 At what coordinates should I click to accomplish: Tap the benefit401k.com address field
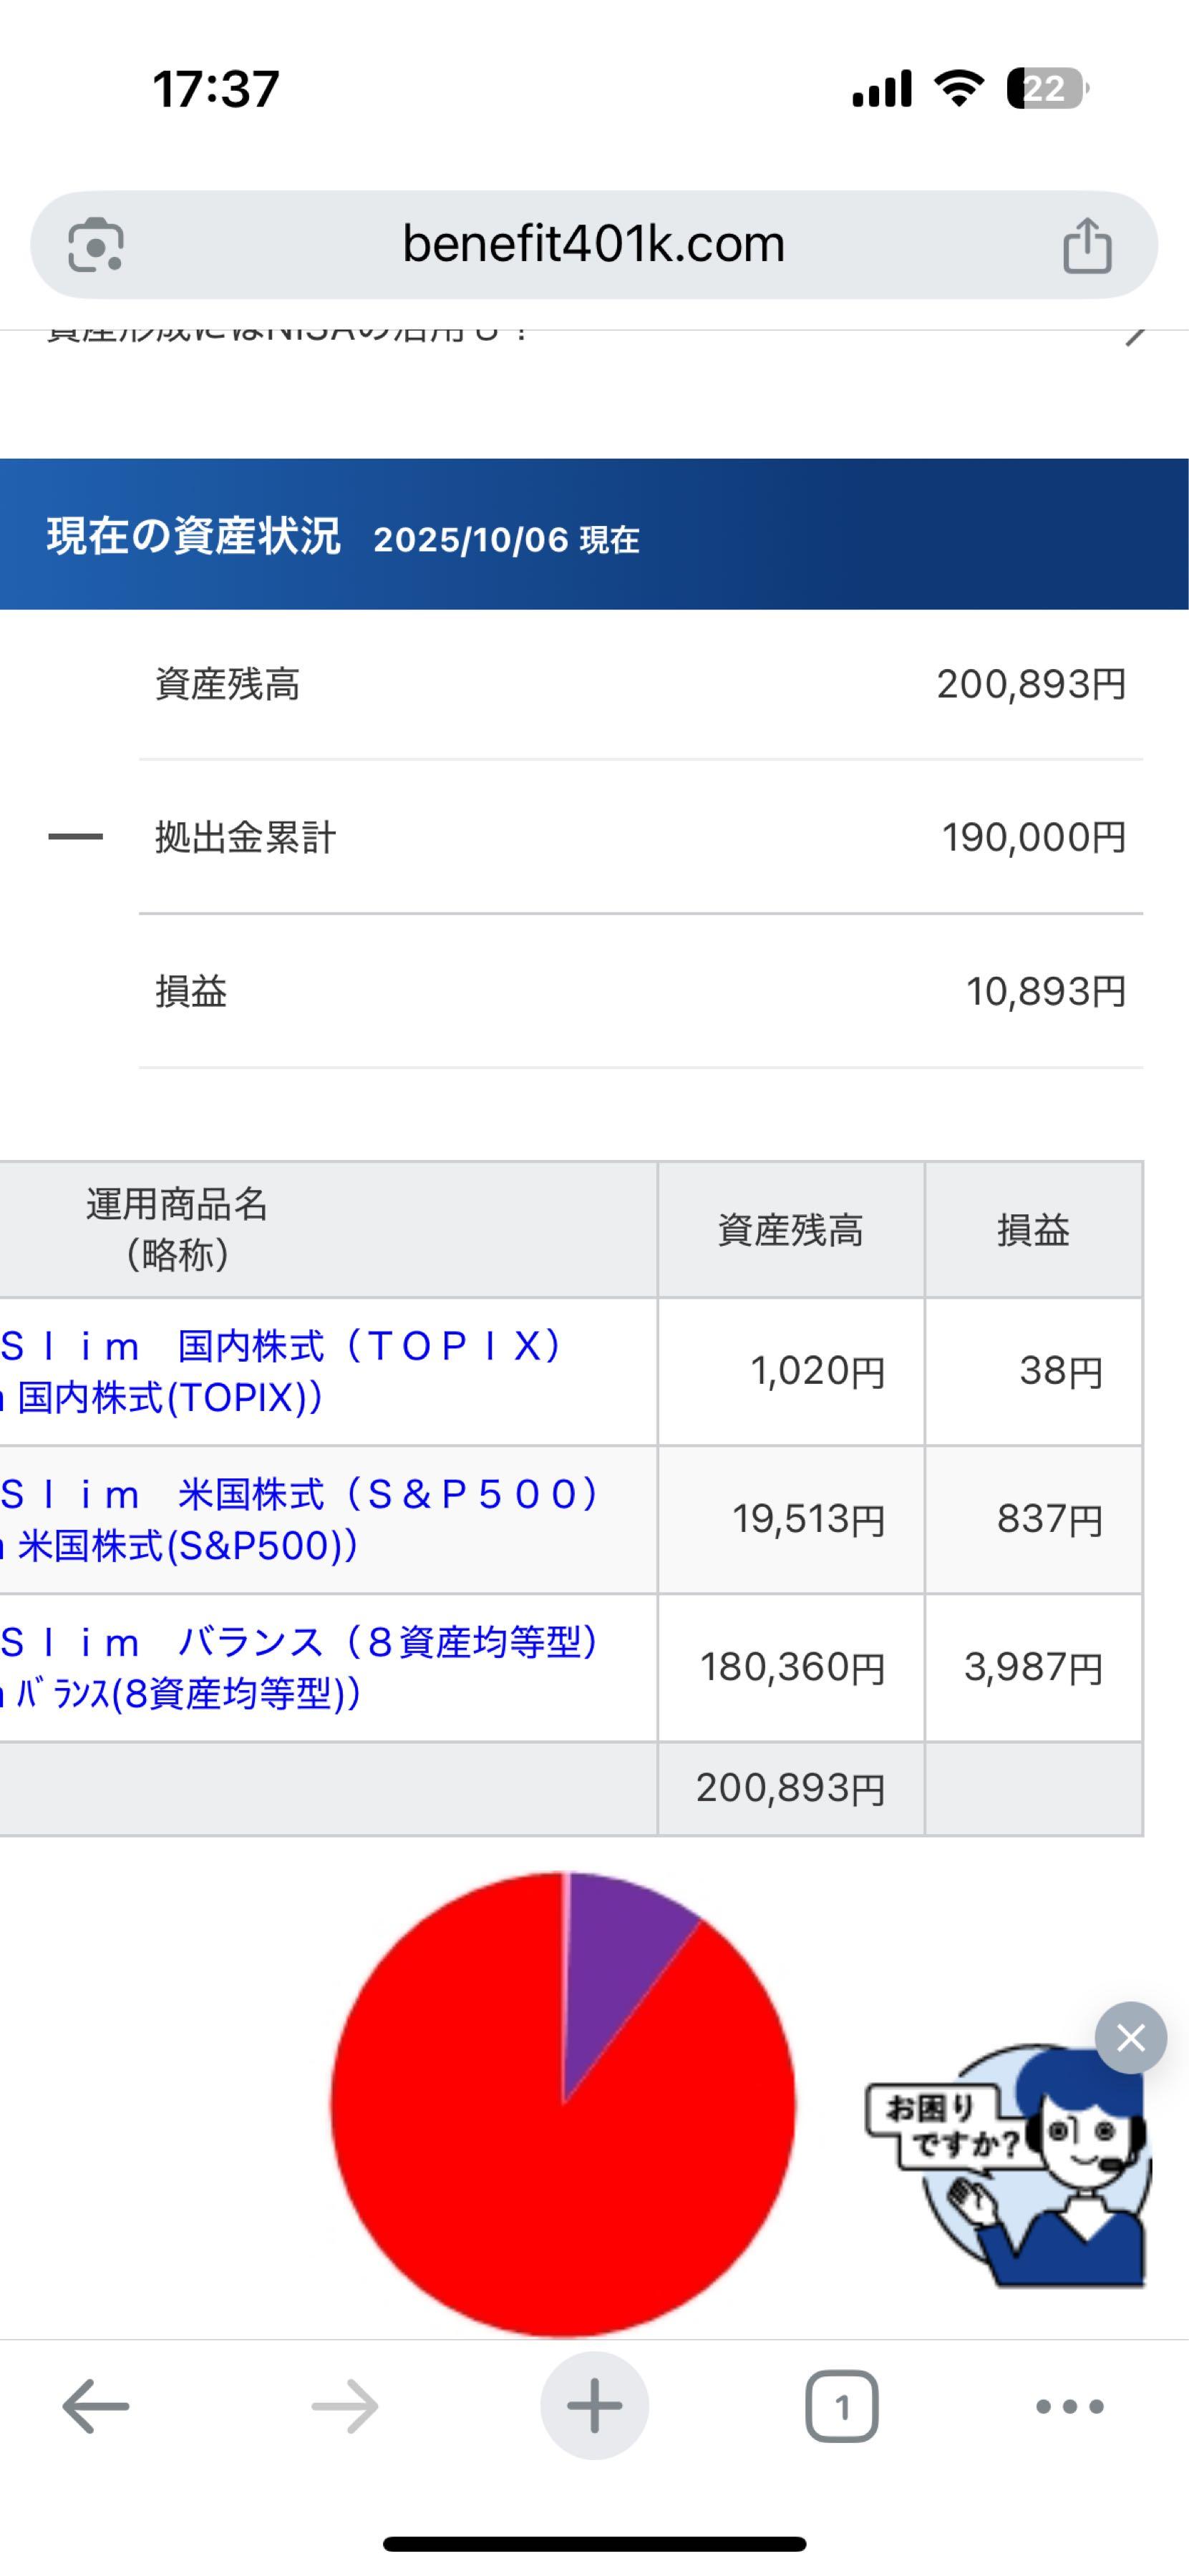click(593, 245)
